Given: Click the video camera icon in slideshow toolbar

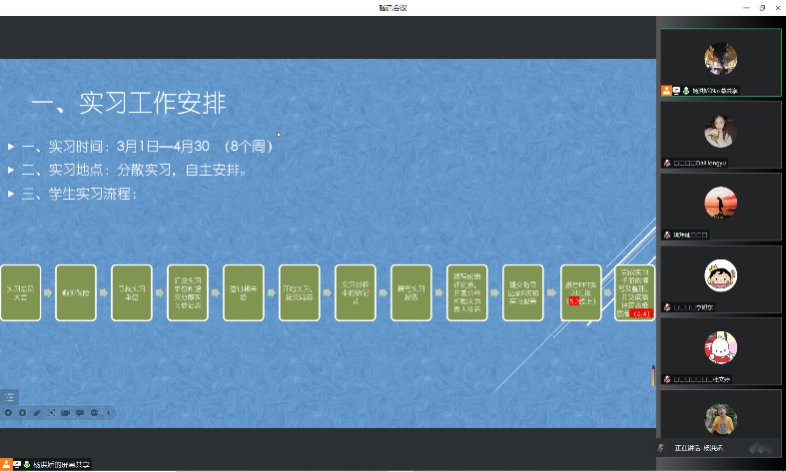Looking at the screenshot, I should (x=65, y=412).
